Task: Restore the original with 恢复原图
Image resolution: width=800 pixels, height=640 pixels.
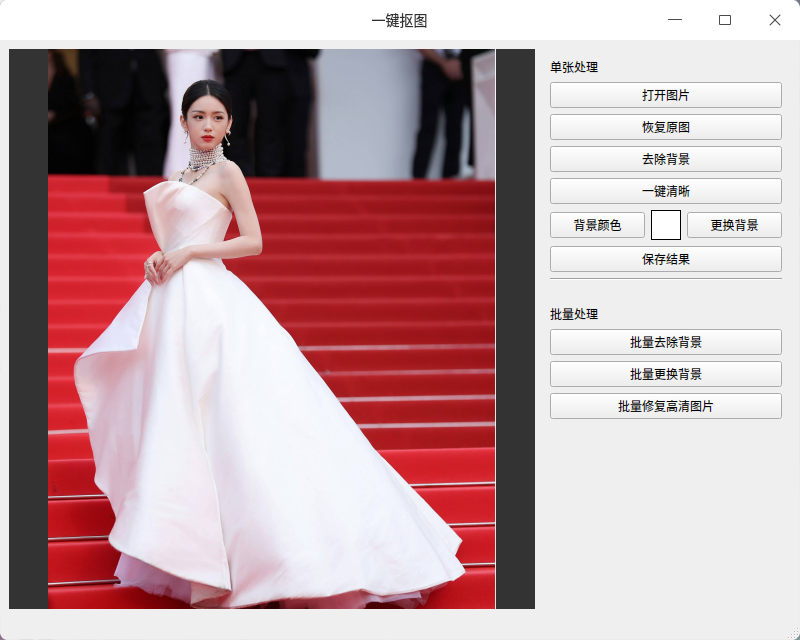Action: tap(665, 127)
